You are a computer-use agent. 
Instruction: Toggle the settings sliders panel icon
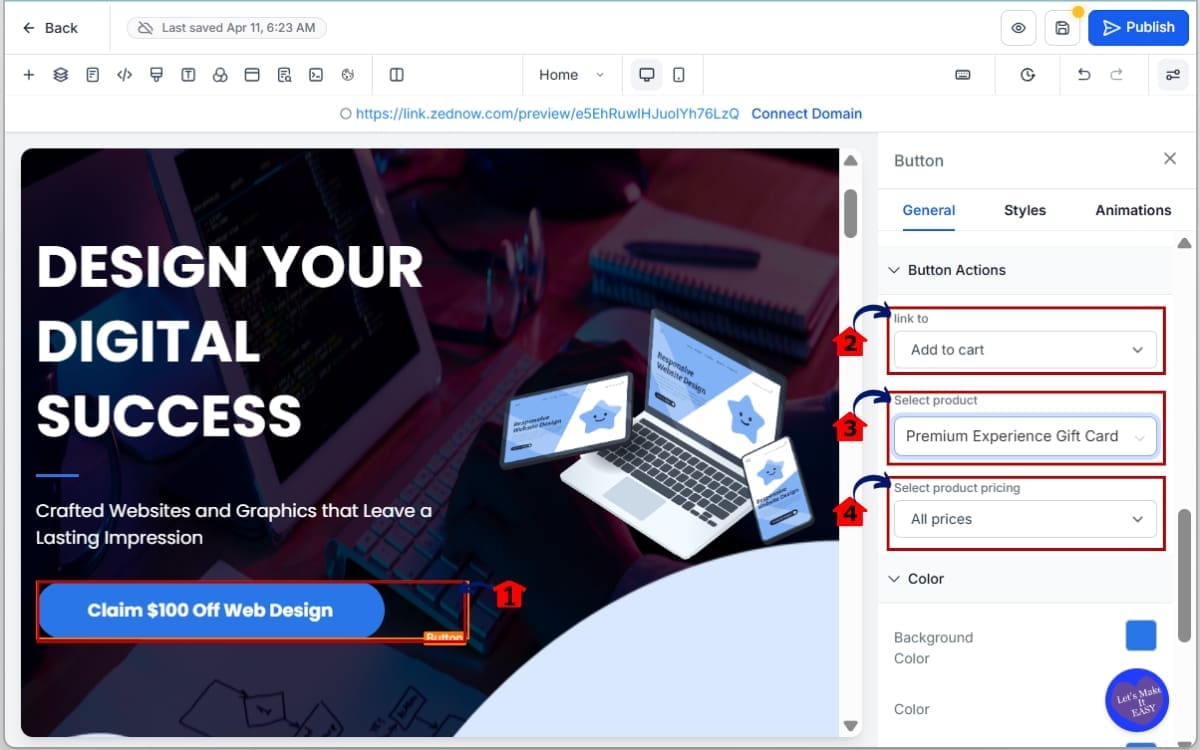coord(1172,75)
